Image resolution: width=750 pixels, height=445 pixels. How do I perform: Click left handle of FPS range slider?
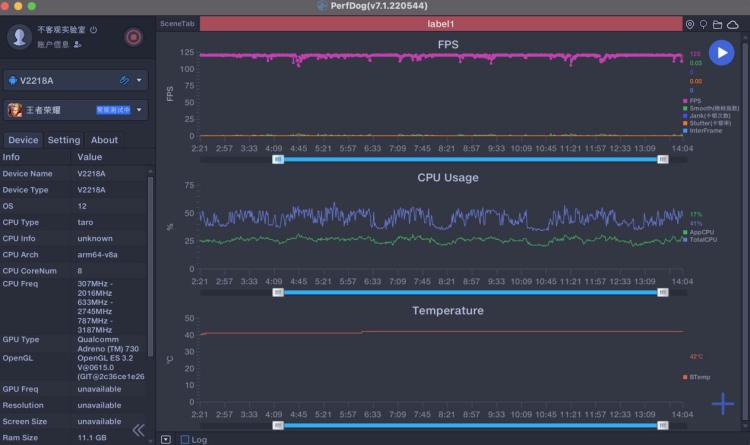pyautogui.click(x=278, y=159)
